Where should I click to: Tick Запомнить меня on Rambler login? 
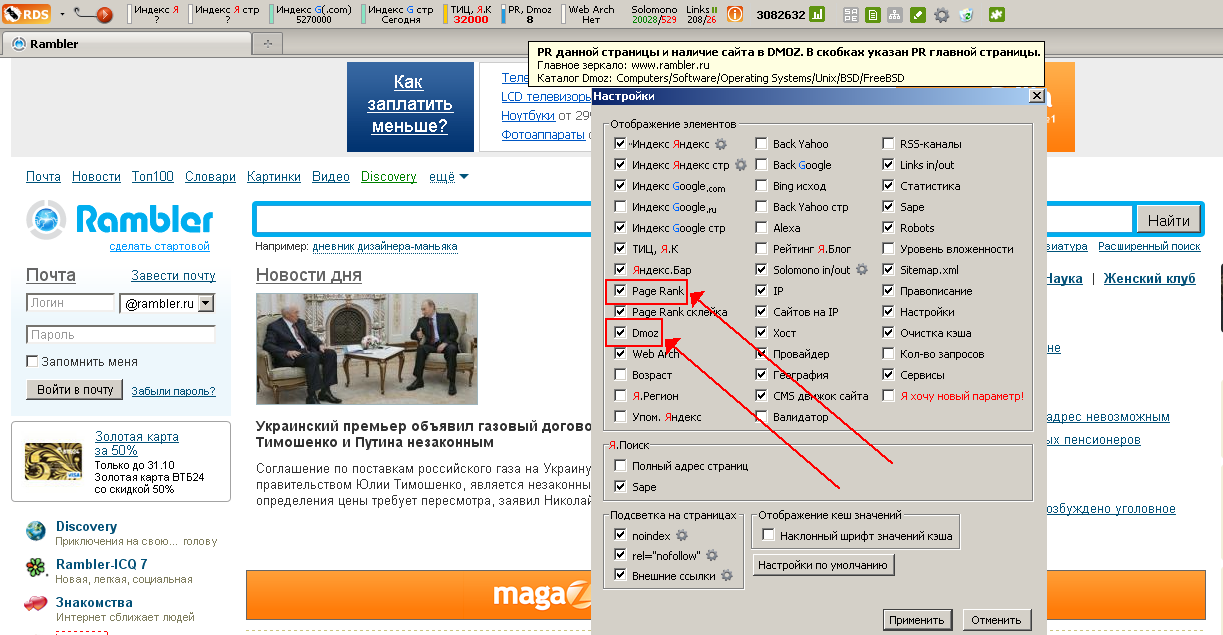(33, 361)
